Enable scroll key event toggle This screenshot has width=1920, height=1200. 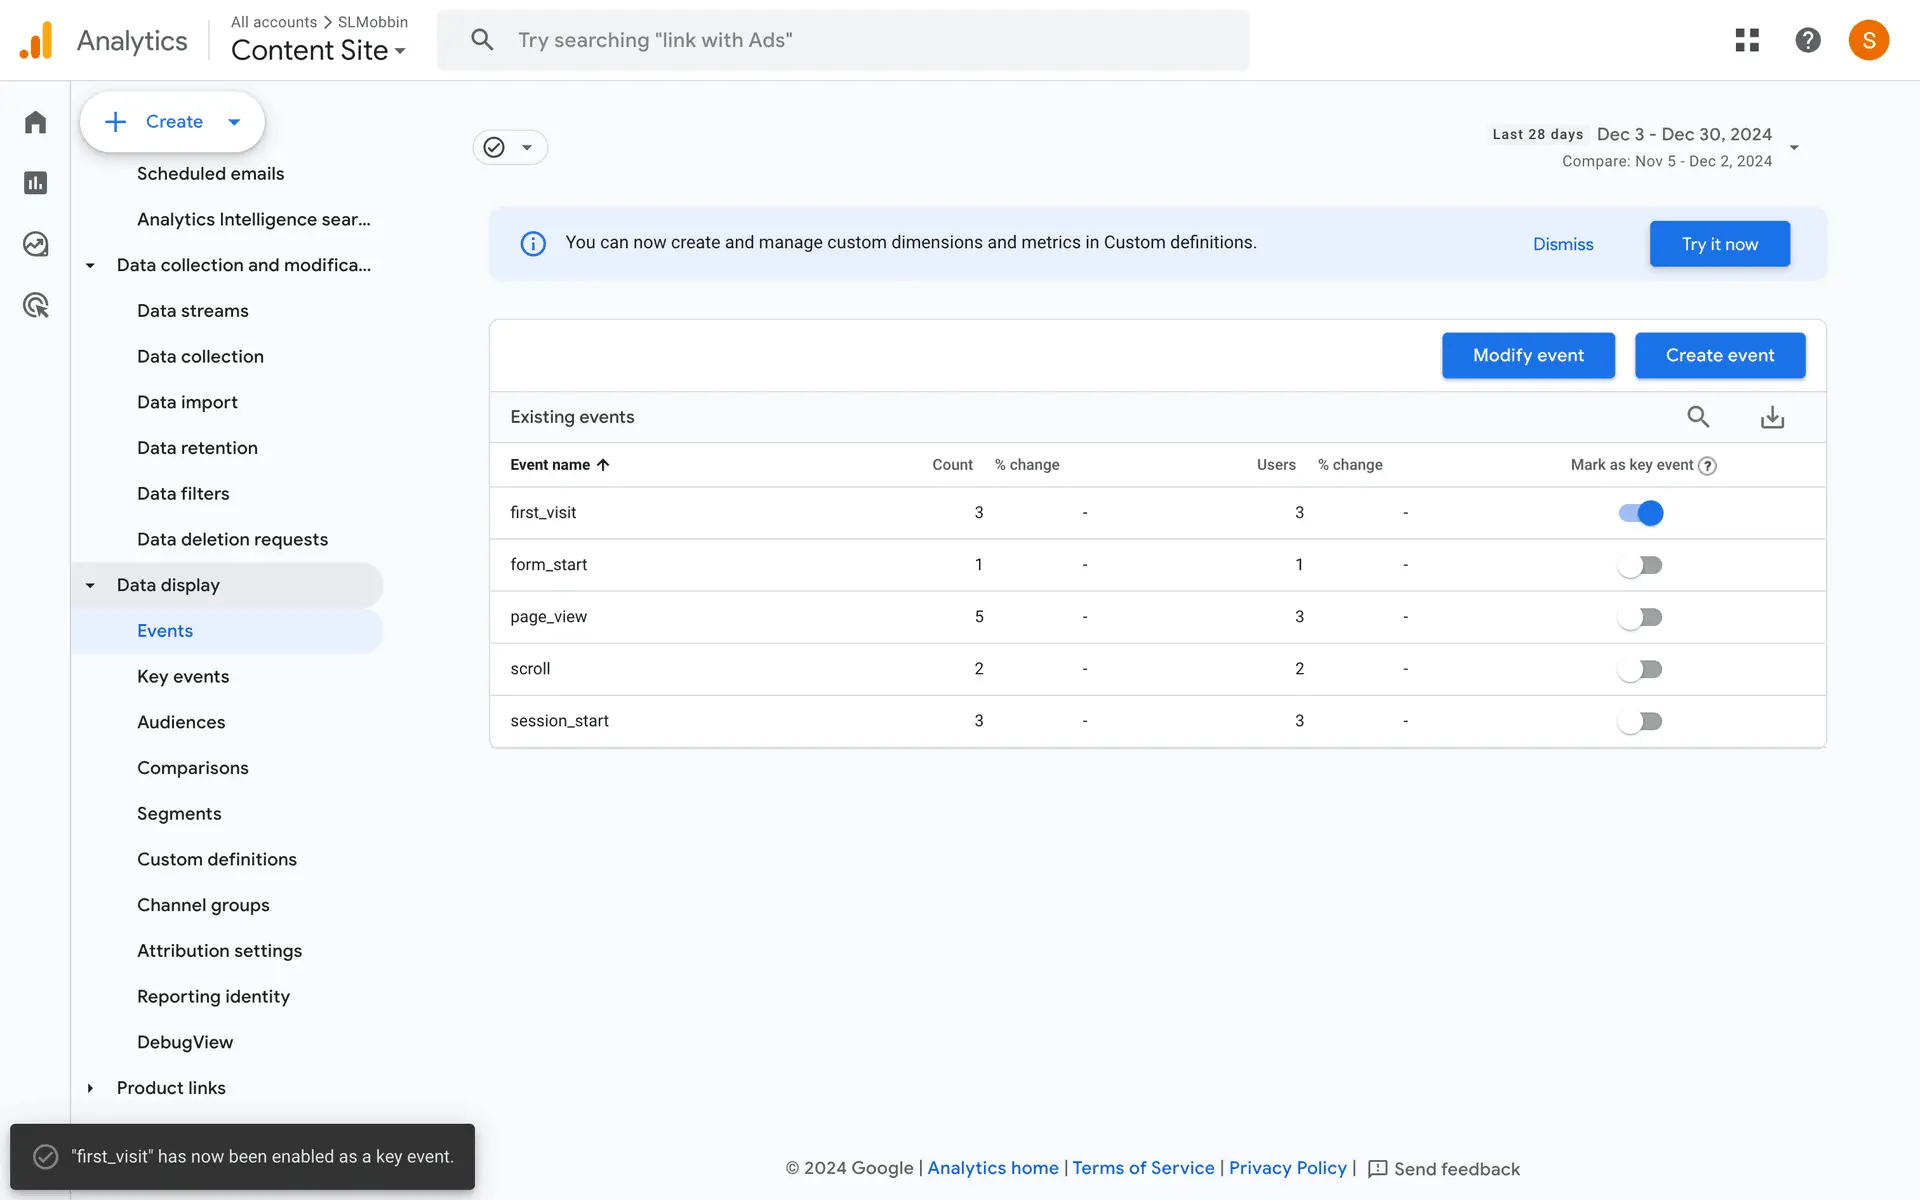pos(1640,669)
